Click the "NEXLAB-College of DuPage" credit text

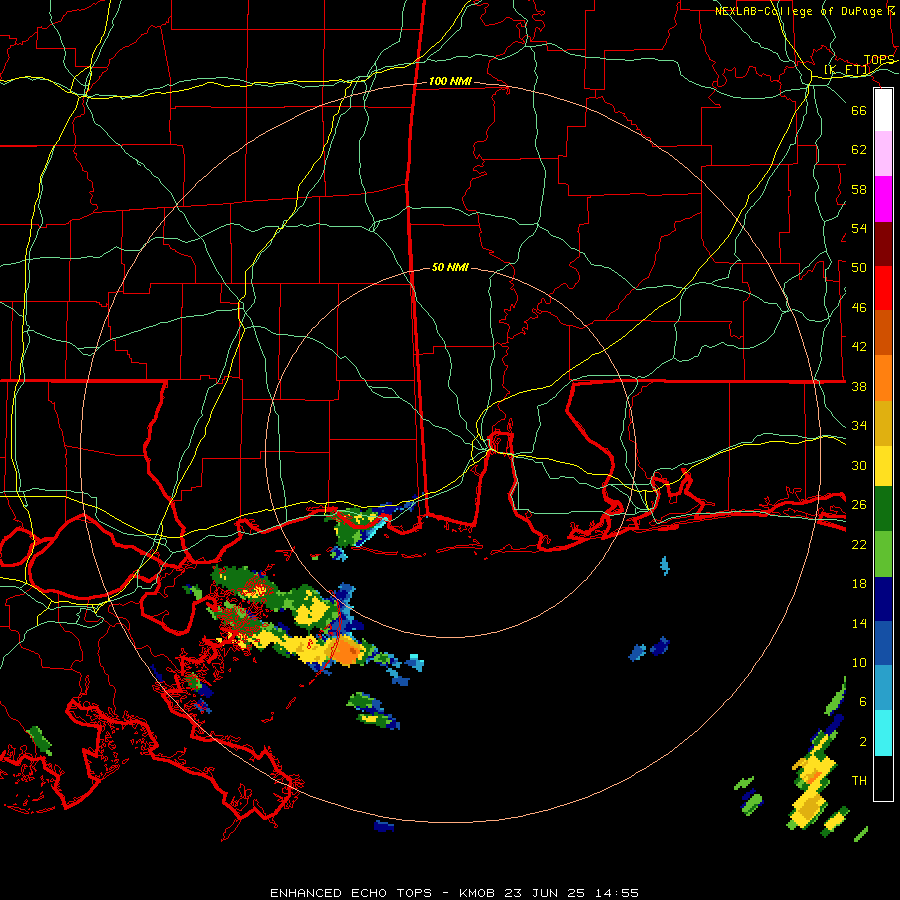[x=798, y=11]
